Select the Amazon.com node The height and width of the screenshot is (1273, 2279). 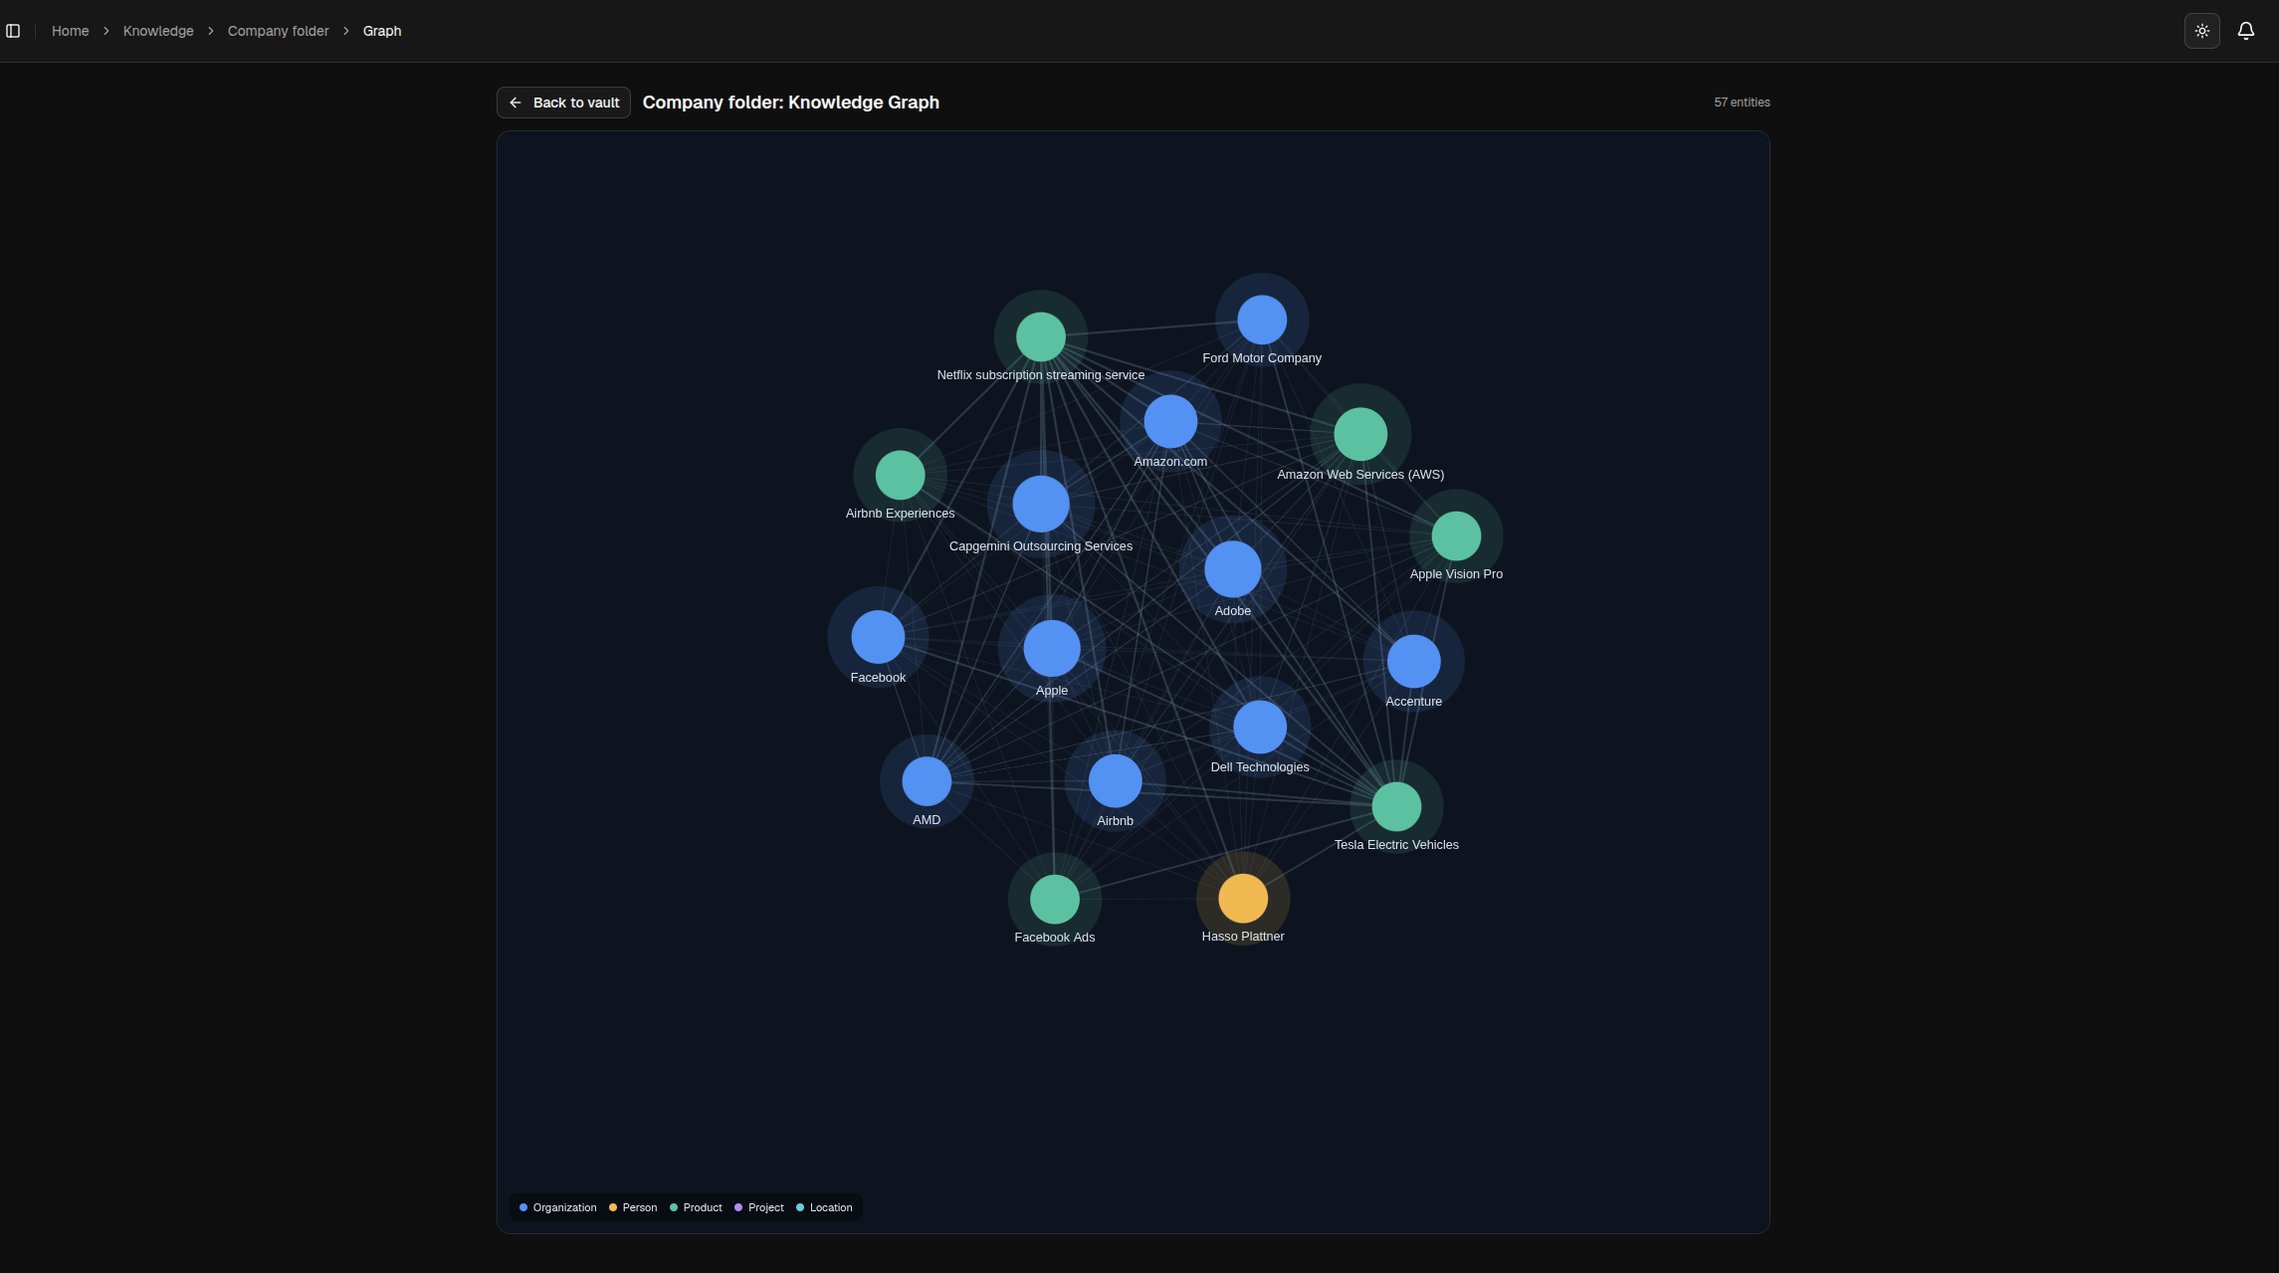1170,421
